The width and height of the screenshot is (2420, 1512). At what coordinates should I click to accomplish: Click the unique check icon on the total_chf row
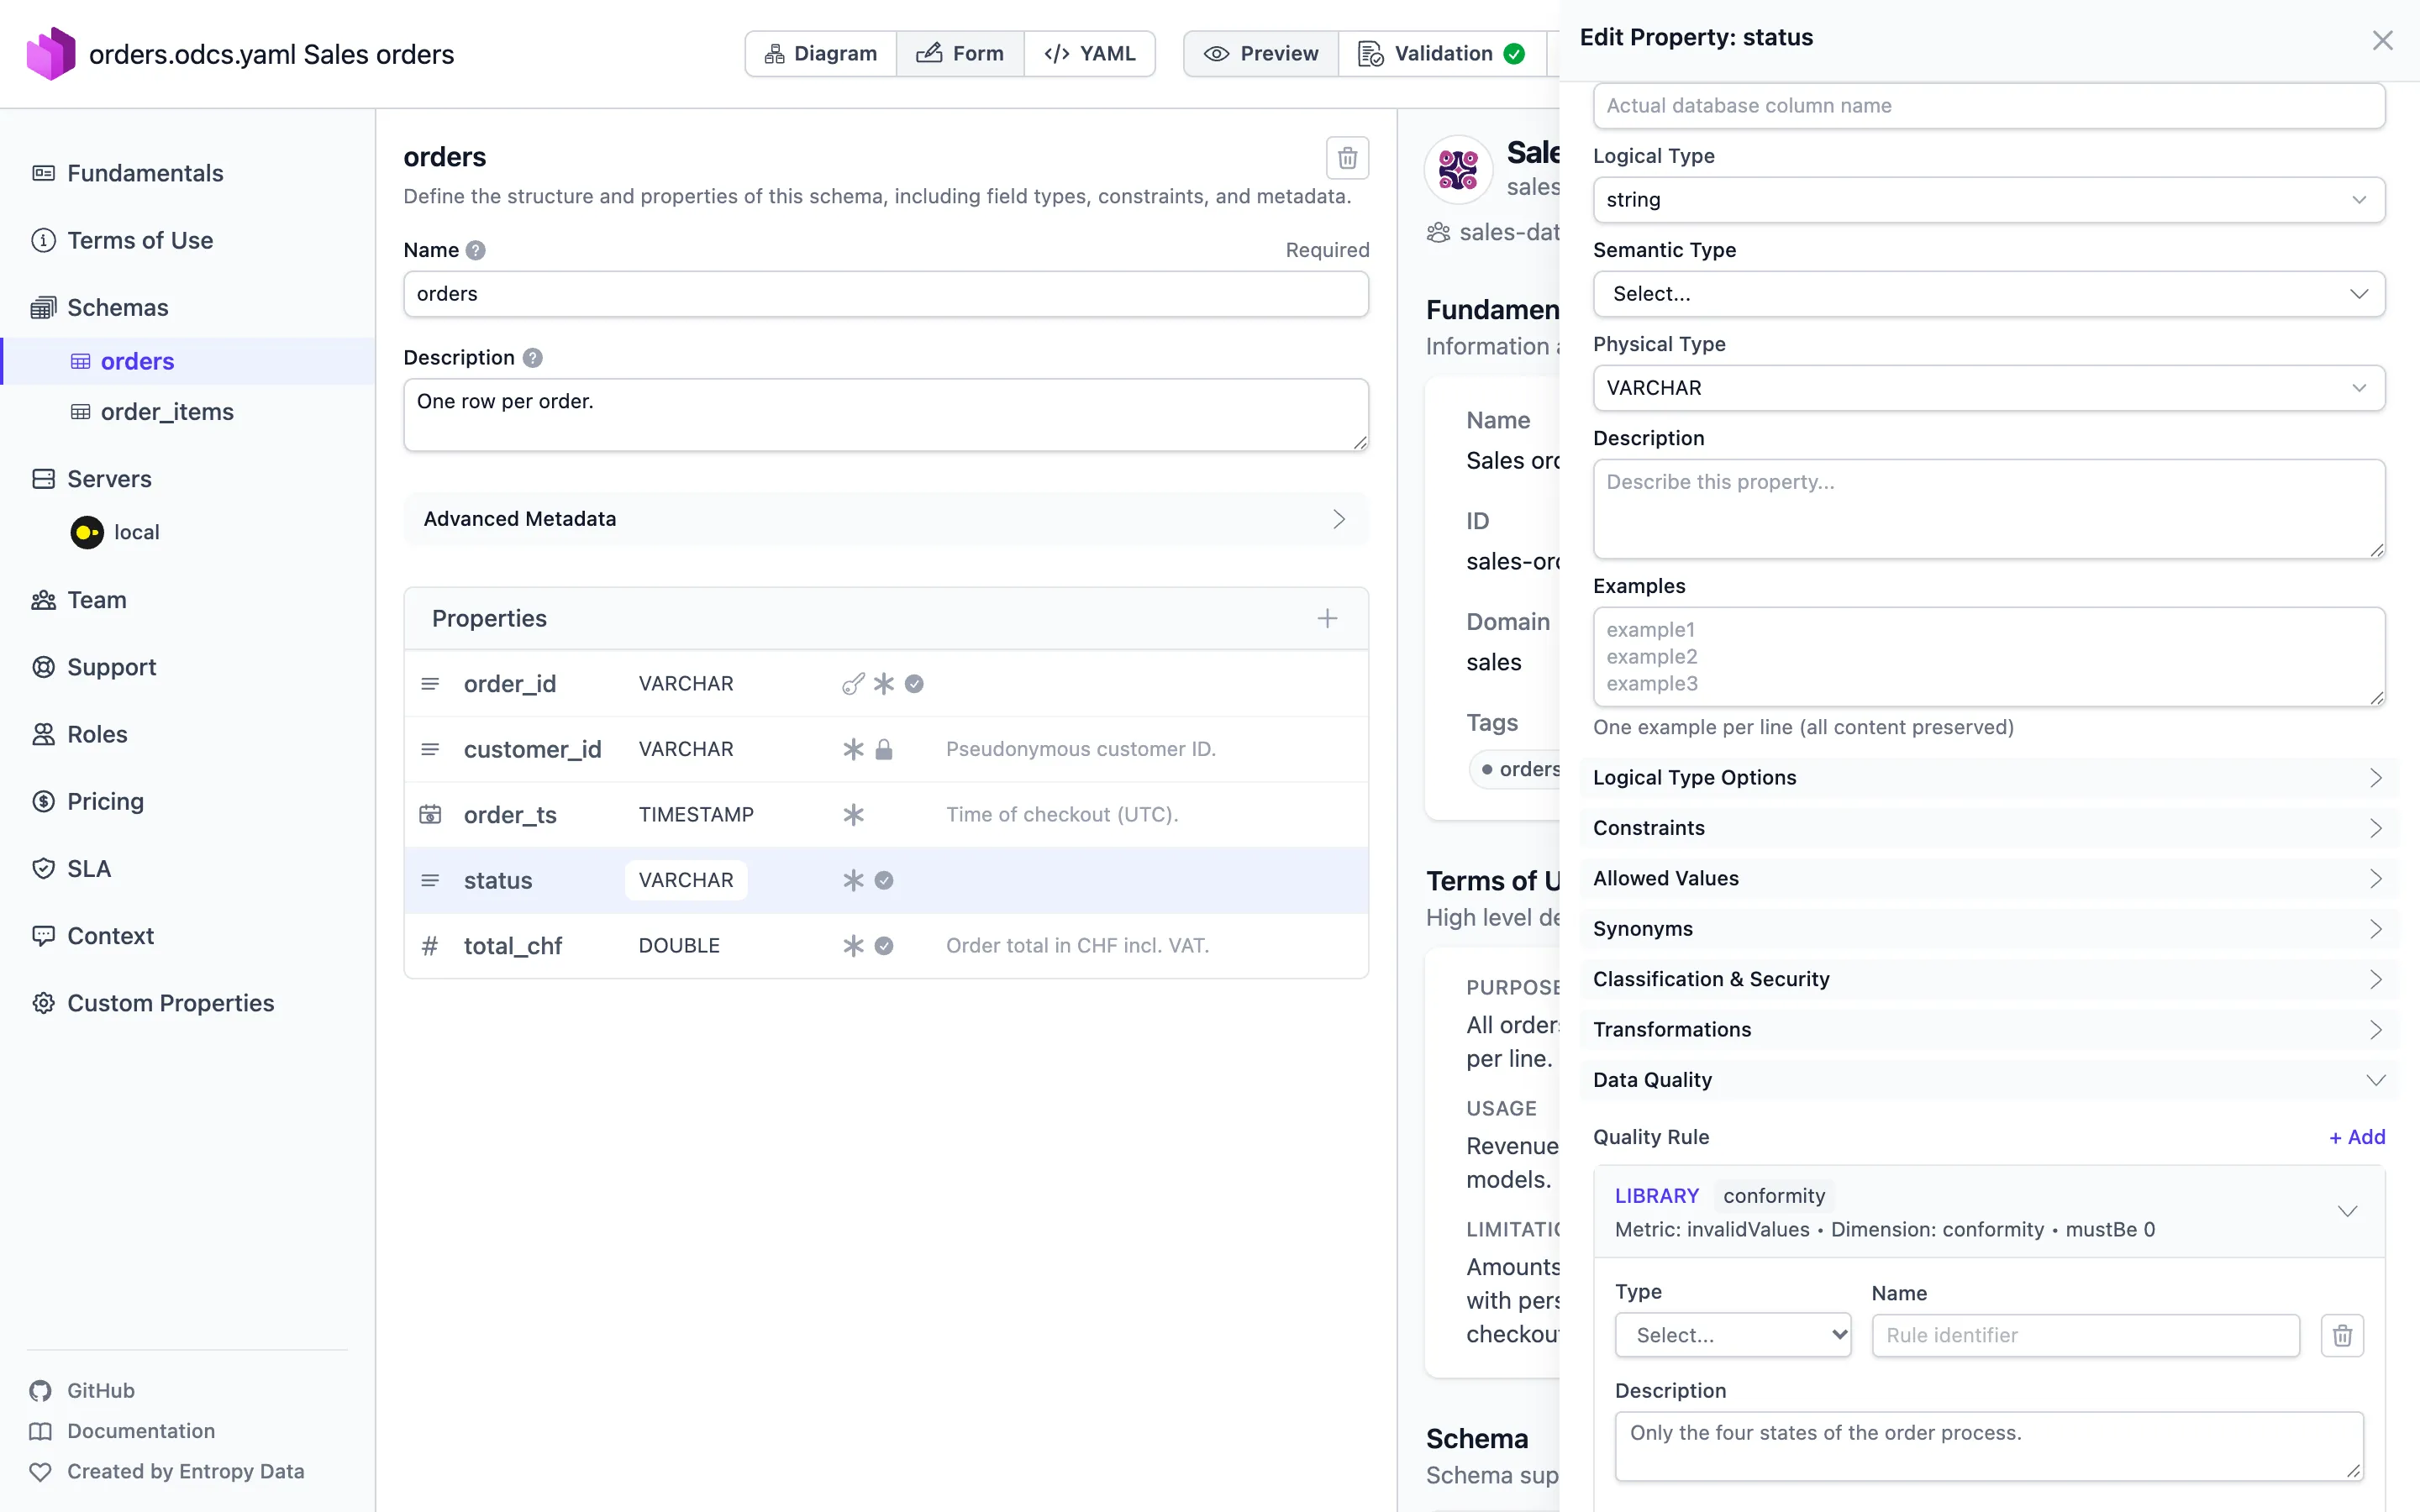pos(884,946)
